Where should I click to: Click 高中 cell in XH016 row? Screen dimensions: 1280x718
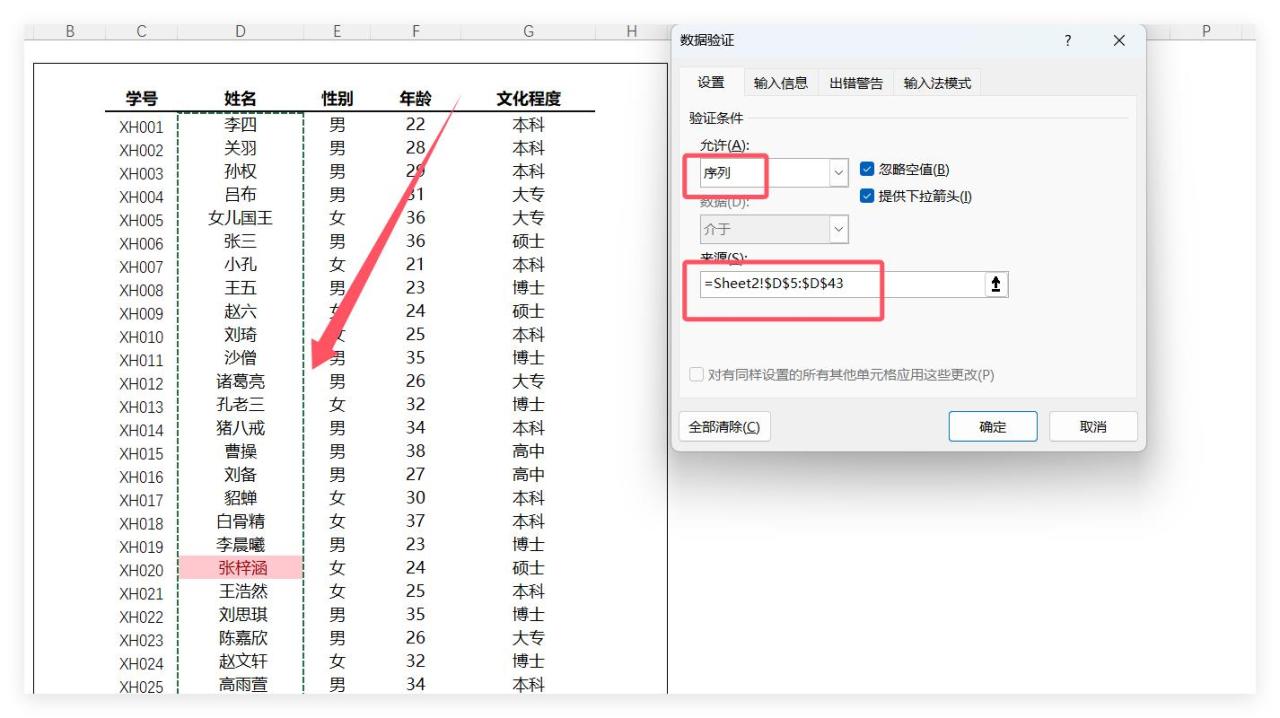pyautogui.click(x=528, y=474)
